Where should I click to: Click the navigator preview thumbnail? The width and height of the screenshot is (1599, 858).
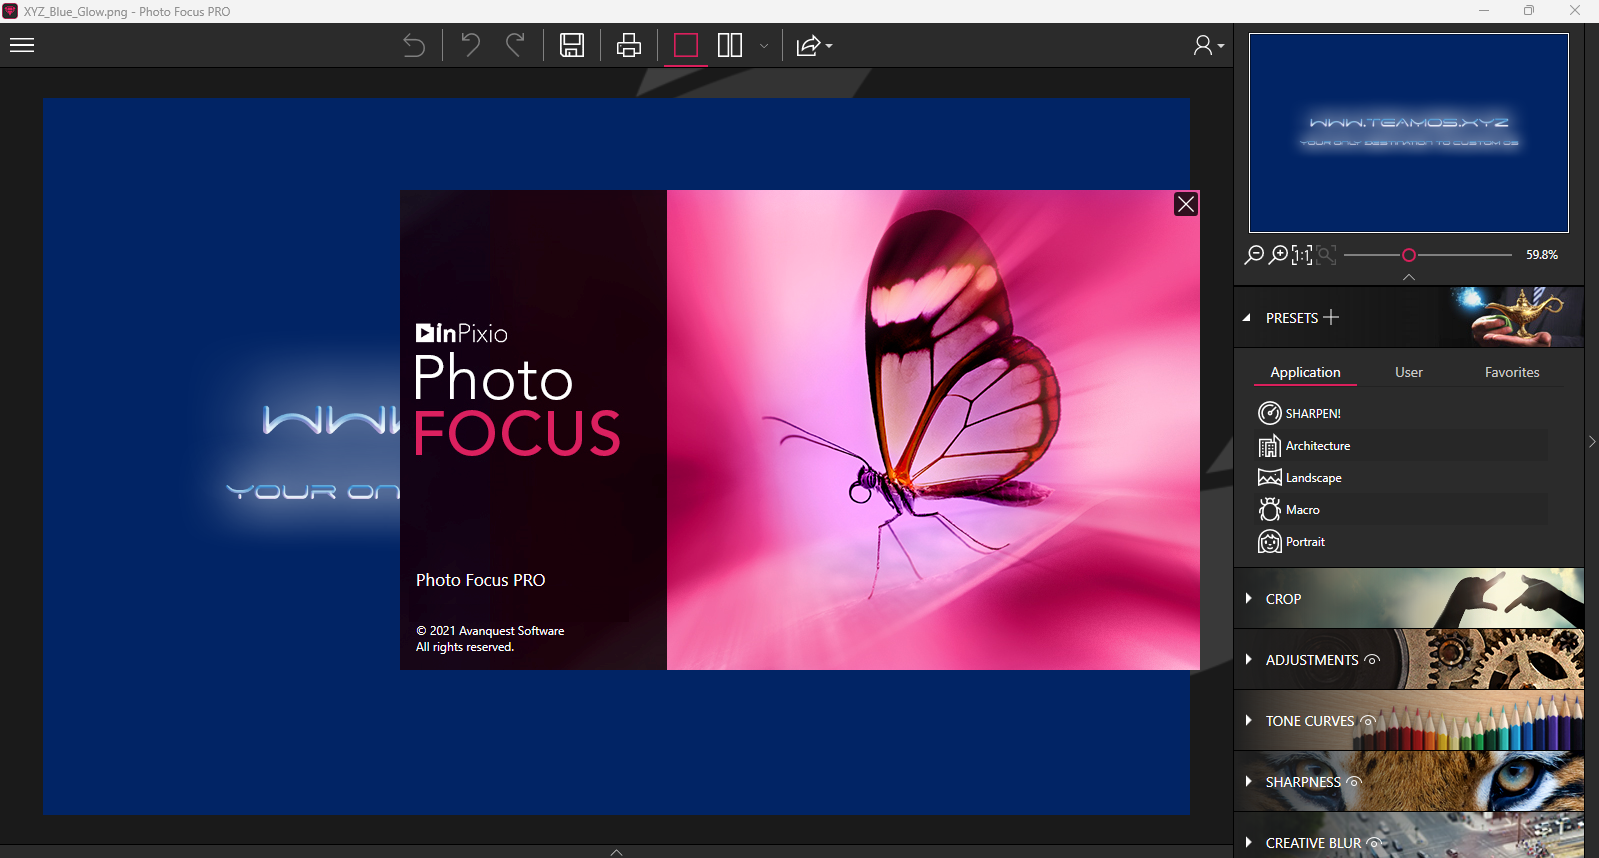(1409, 133)
